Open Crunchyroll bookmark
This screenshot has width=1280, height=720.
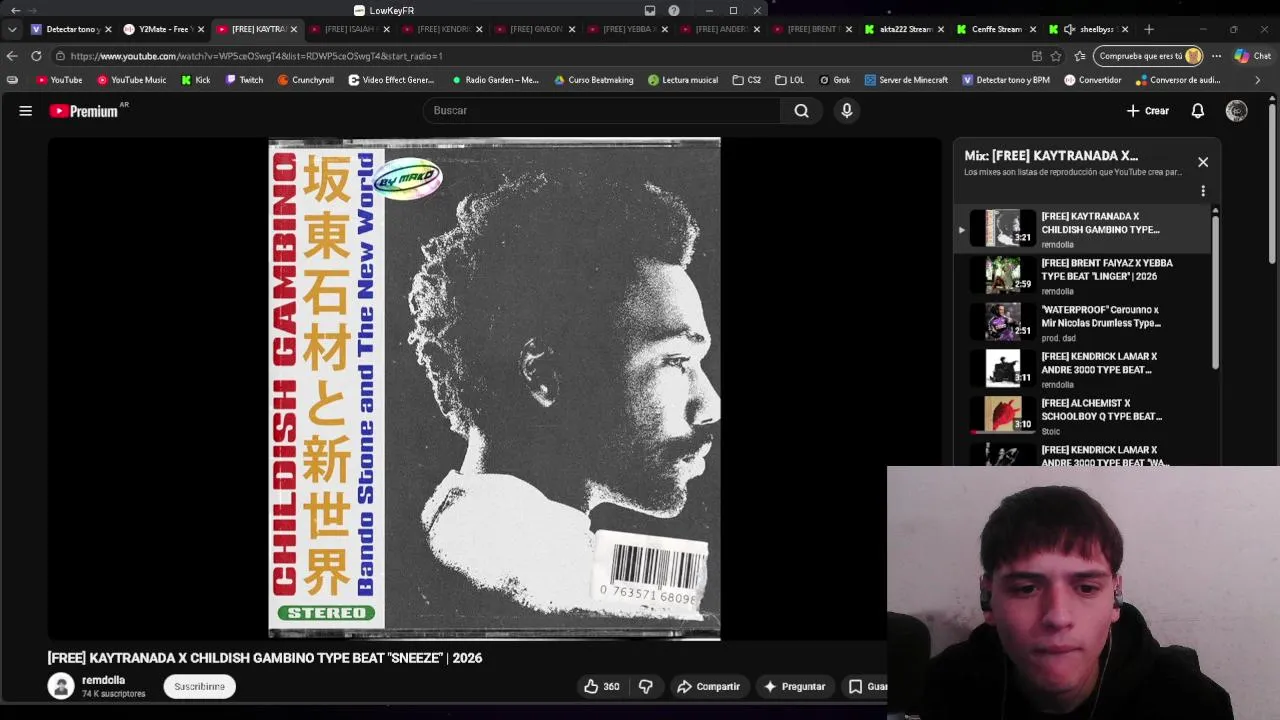[306, 80]
